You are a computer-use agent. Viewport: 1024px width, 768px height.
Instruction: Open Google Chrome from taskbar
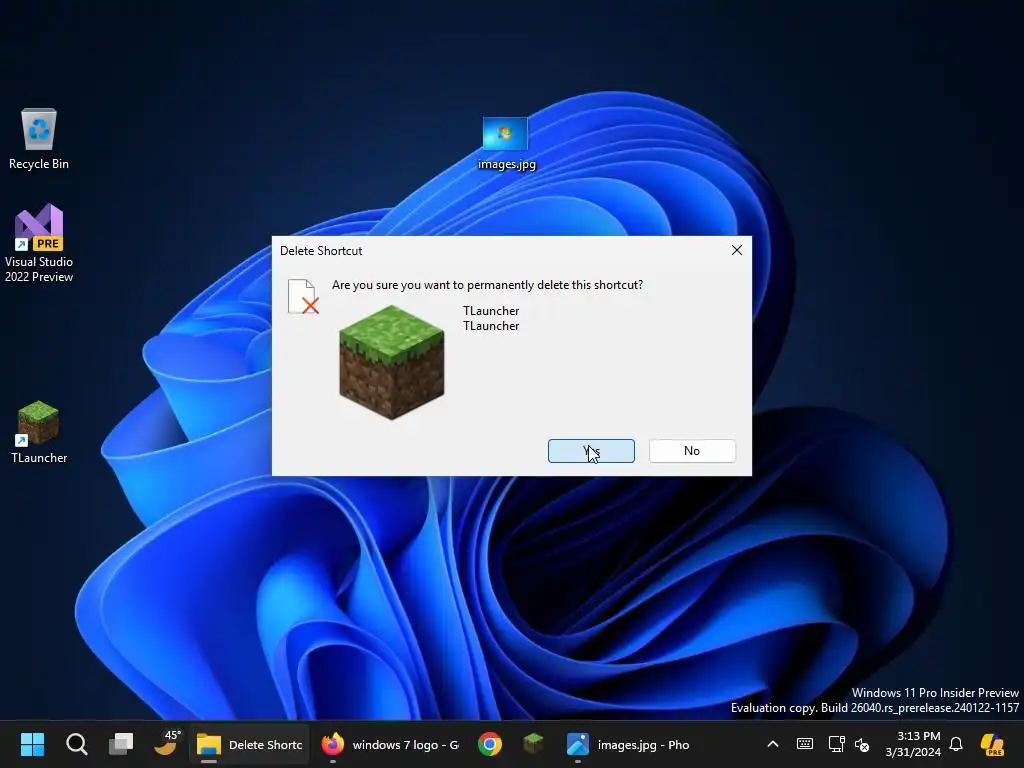(490, 744)
